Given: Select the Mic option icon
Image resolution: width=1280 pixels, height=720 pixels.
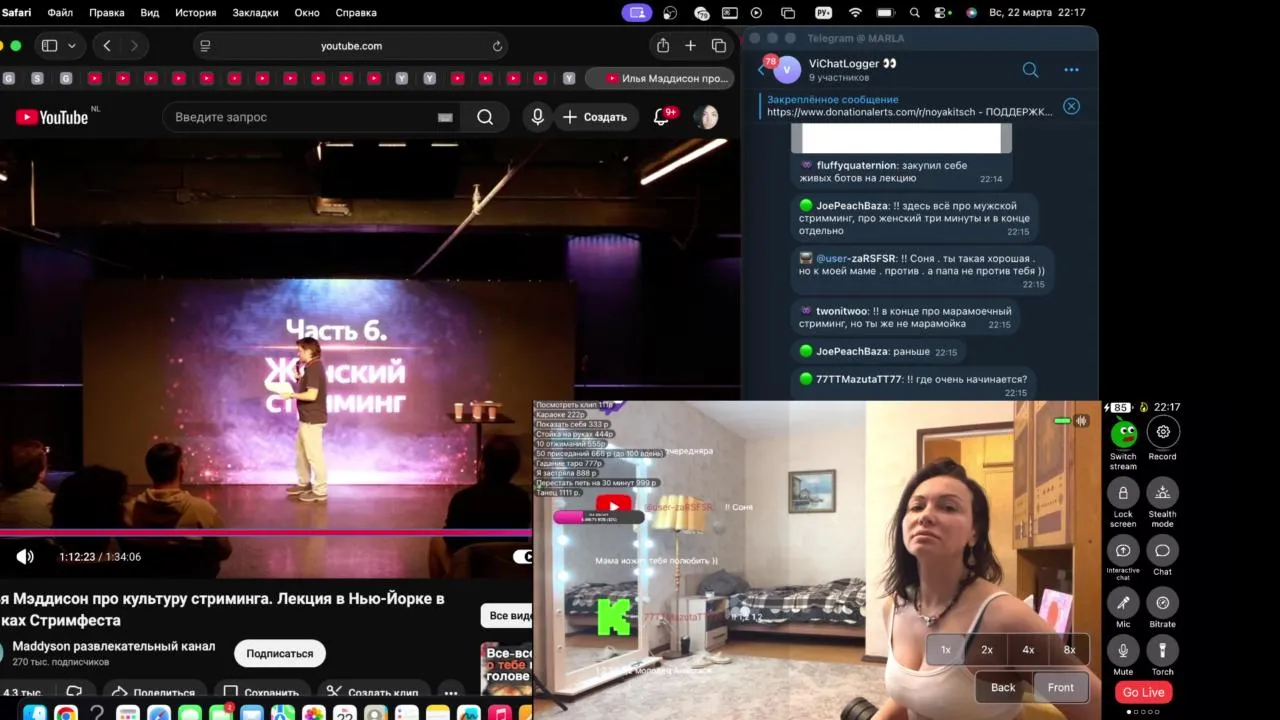Looking at the screenshot, I should [x=1123, y=602].
